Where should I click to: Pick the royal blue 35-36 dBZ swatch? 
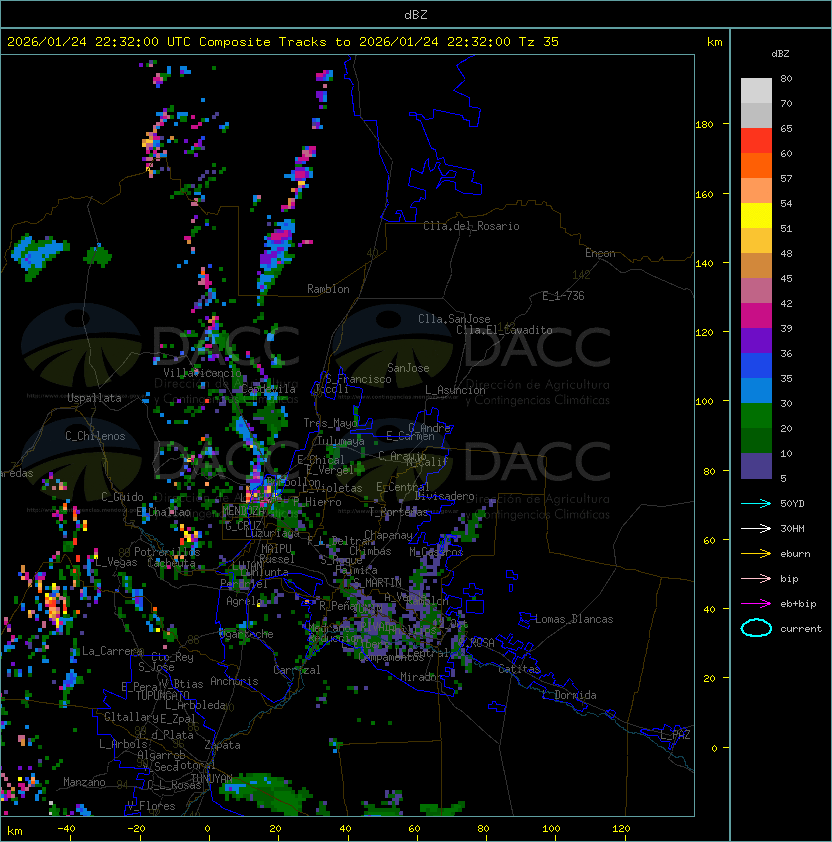tap(756, 366)
